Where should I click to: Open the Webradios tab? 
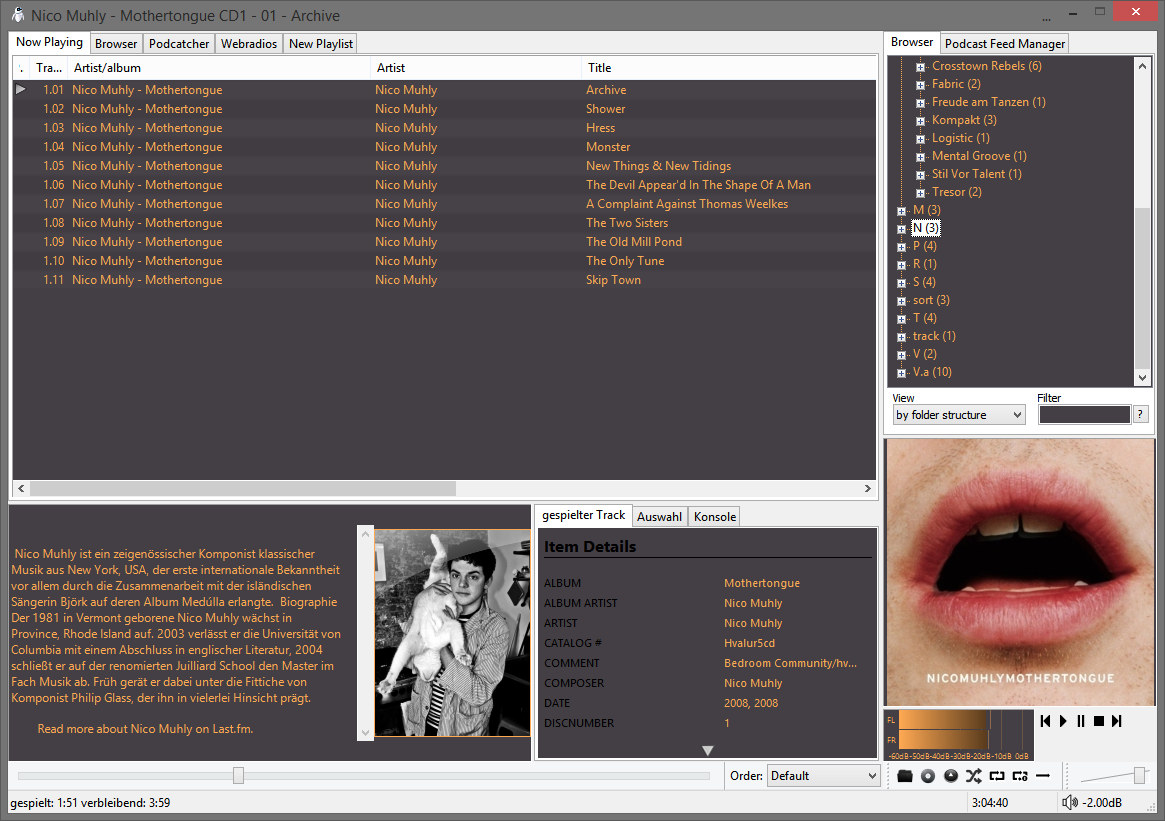click(x=249, y=44)
